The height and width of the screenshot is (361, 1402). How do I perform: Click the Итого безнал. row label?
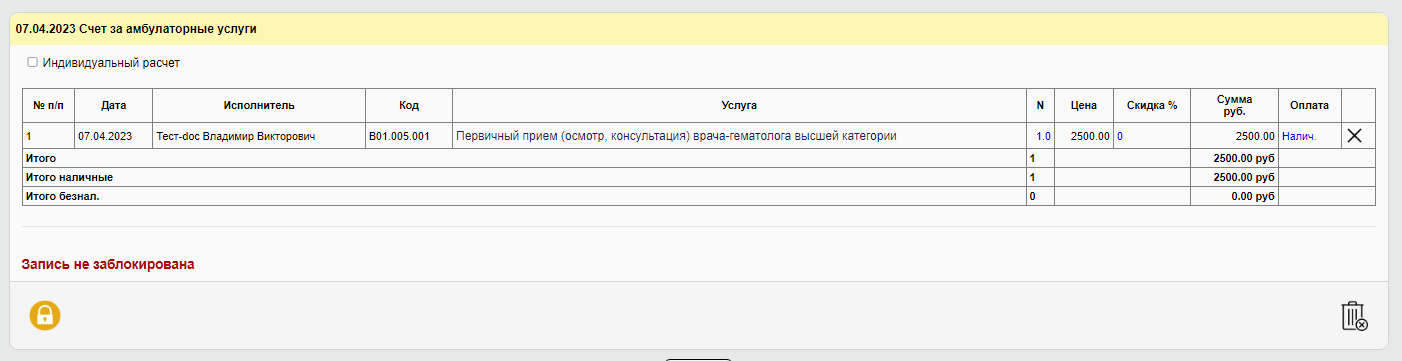pyautogui.click(x=63, y=196)
